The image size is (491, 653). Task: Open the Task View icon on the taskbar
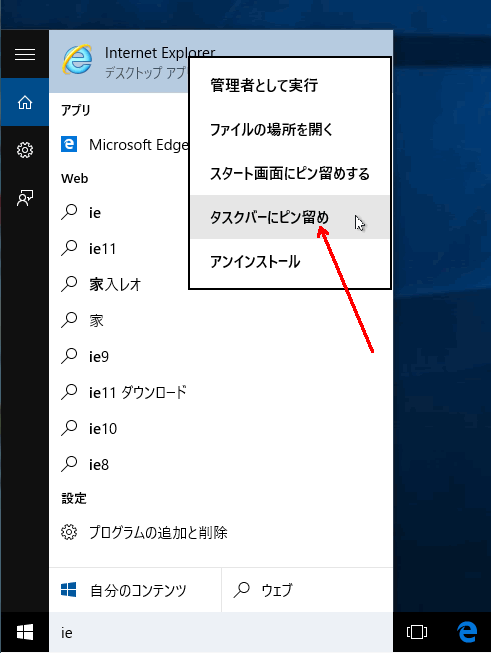[417, 632]
